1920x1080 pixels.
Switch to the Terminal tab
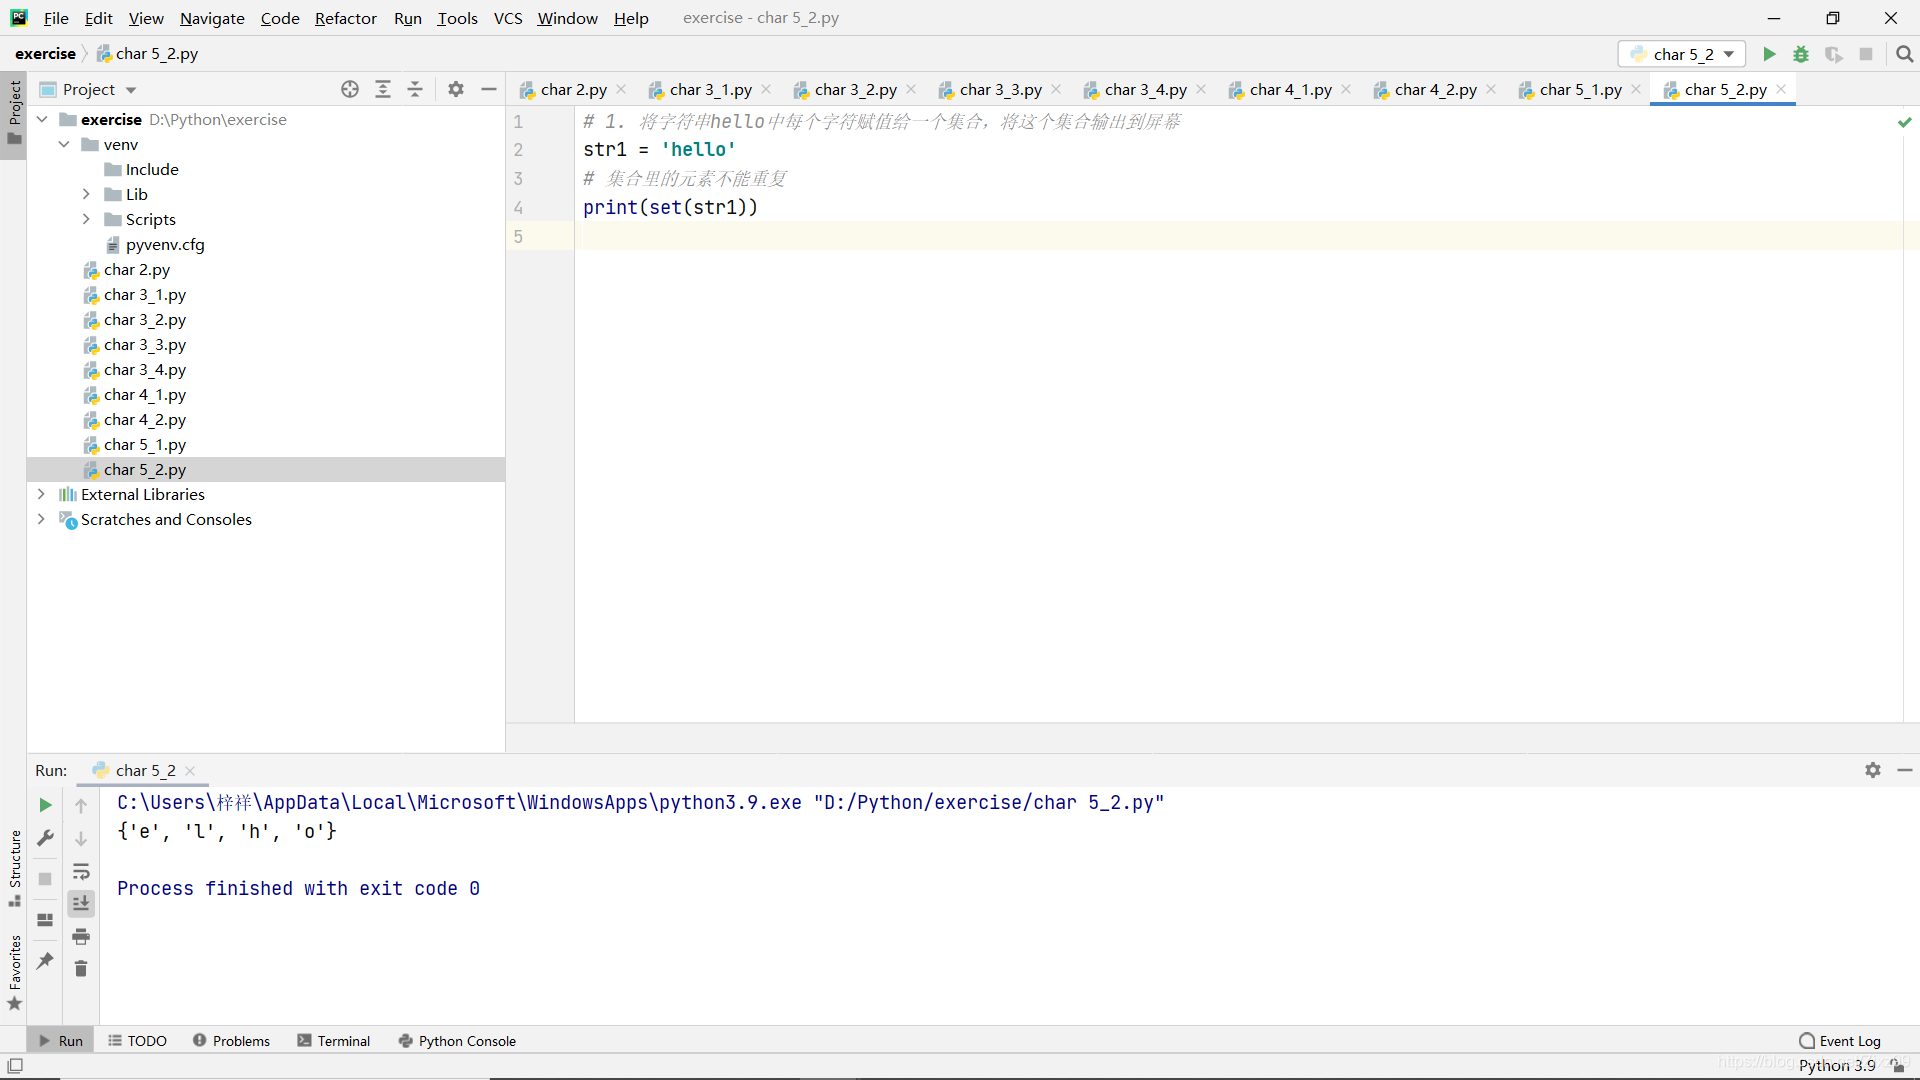pyautogui.click(x=344, y=1040)
